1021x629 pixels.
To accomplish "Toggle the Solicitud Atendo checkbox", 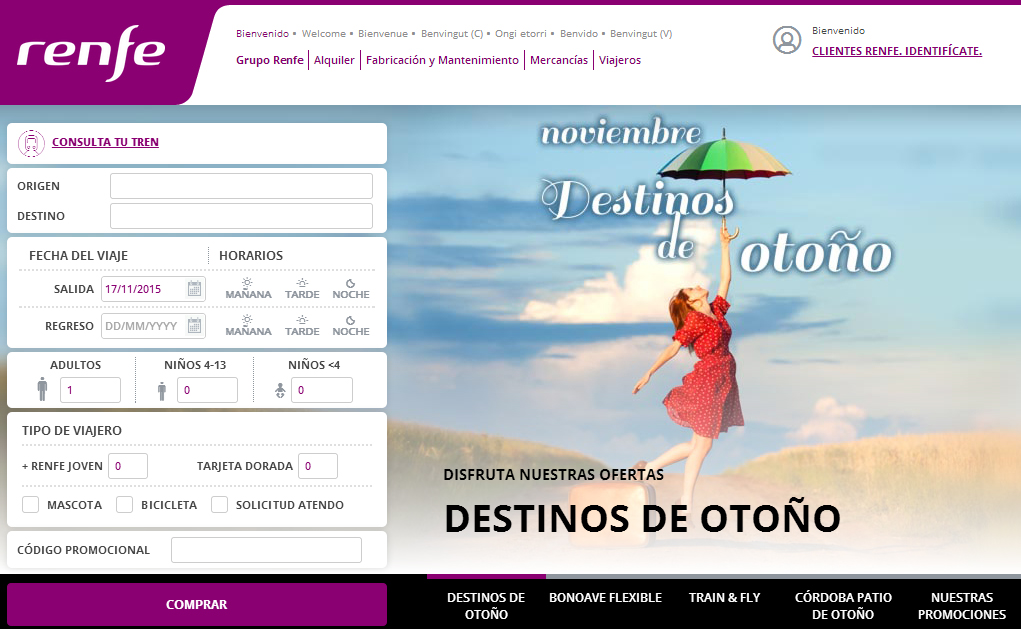I will [220, 505].
